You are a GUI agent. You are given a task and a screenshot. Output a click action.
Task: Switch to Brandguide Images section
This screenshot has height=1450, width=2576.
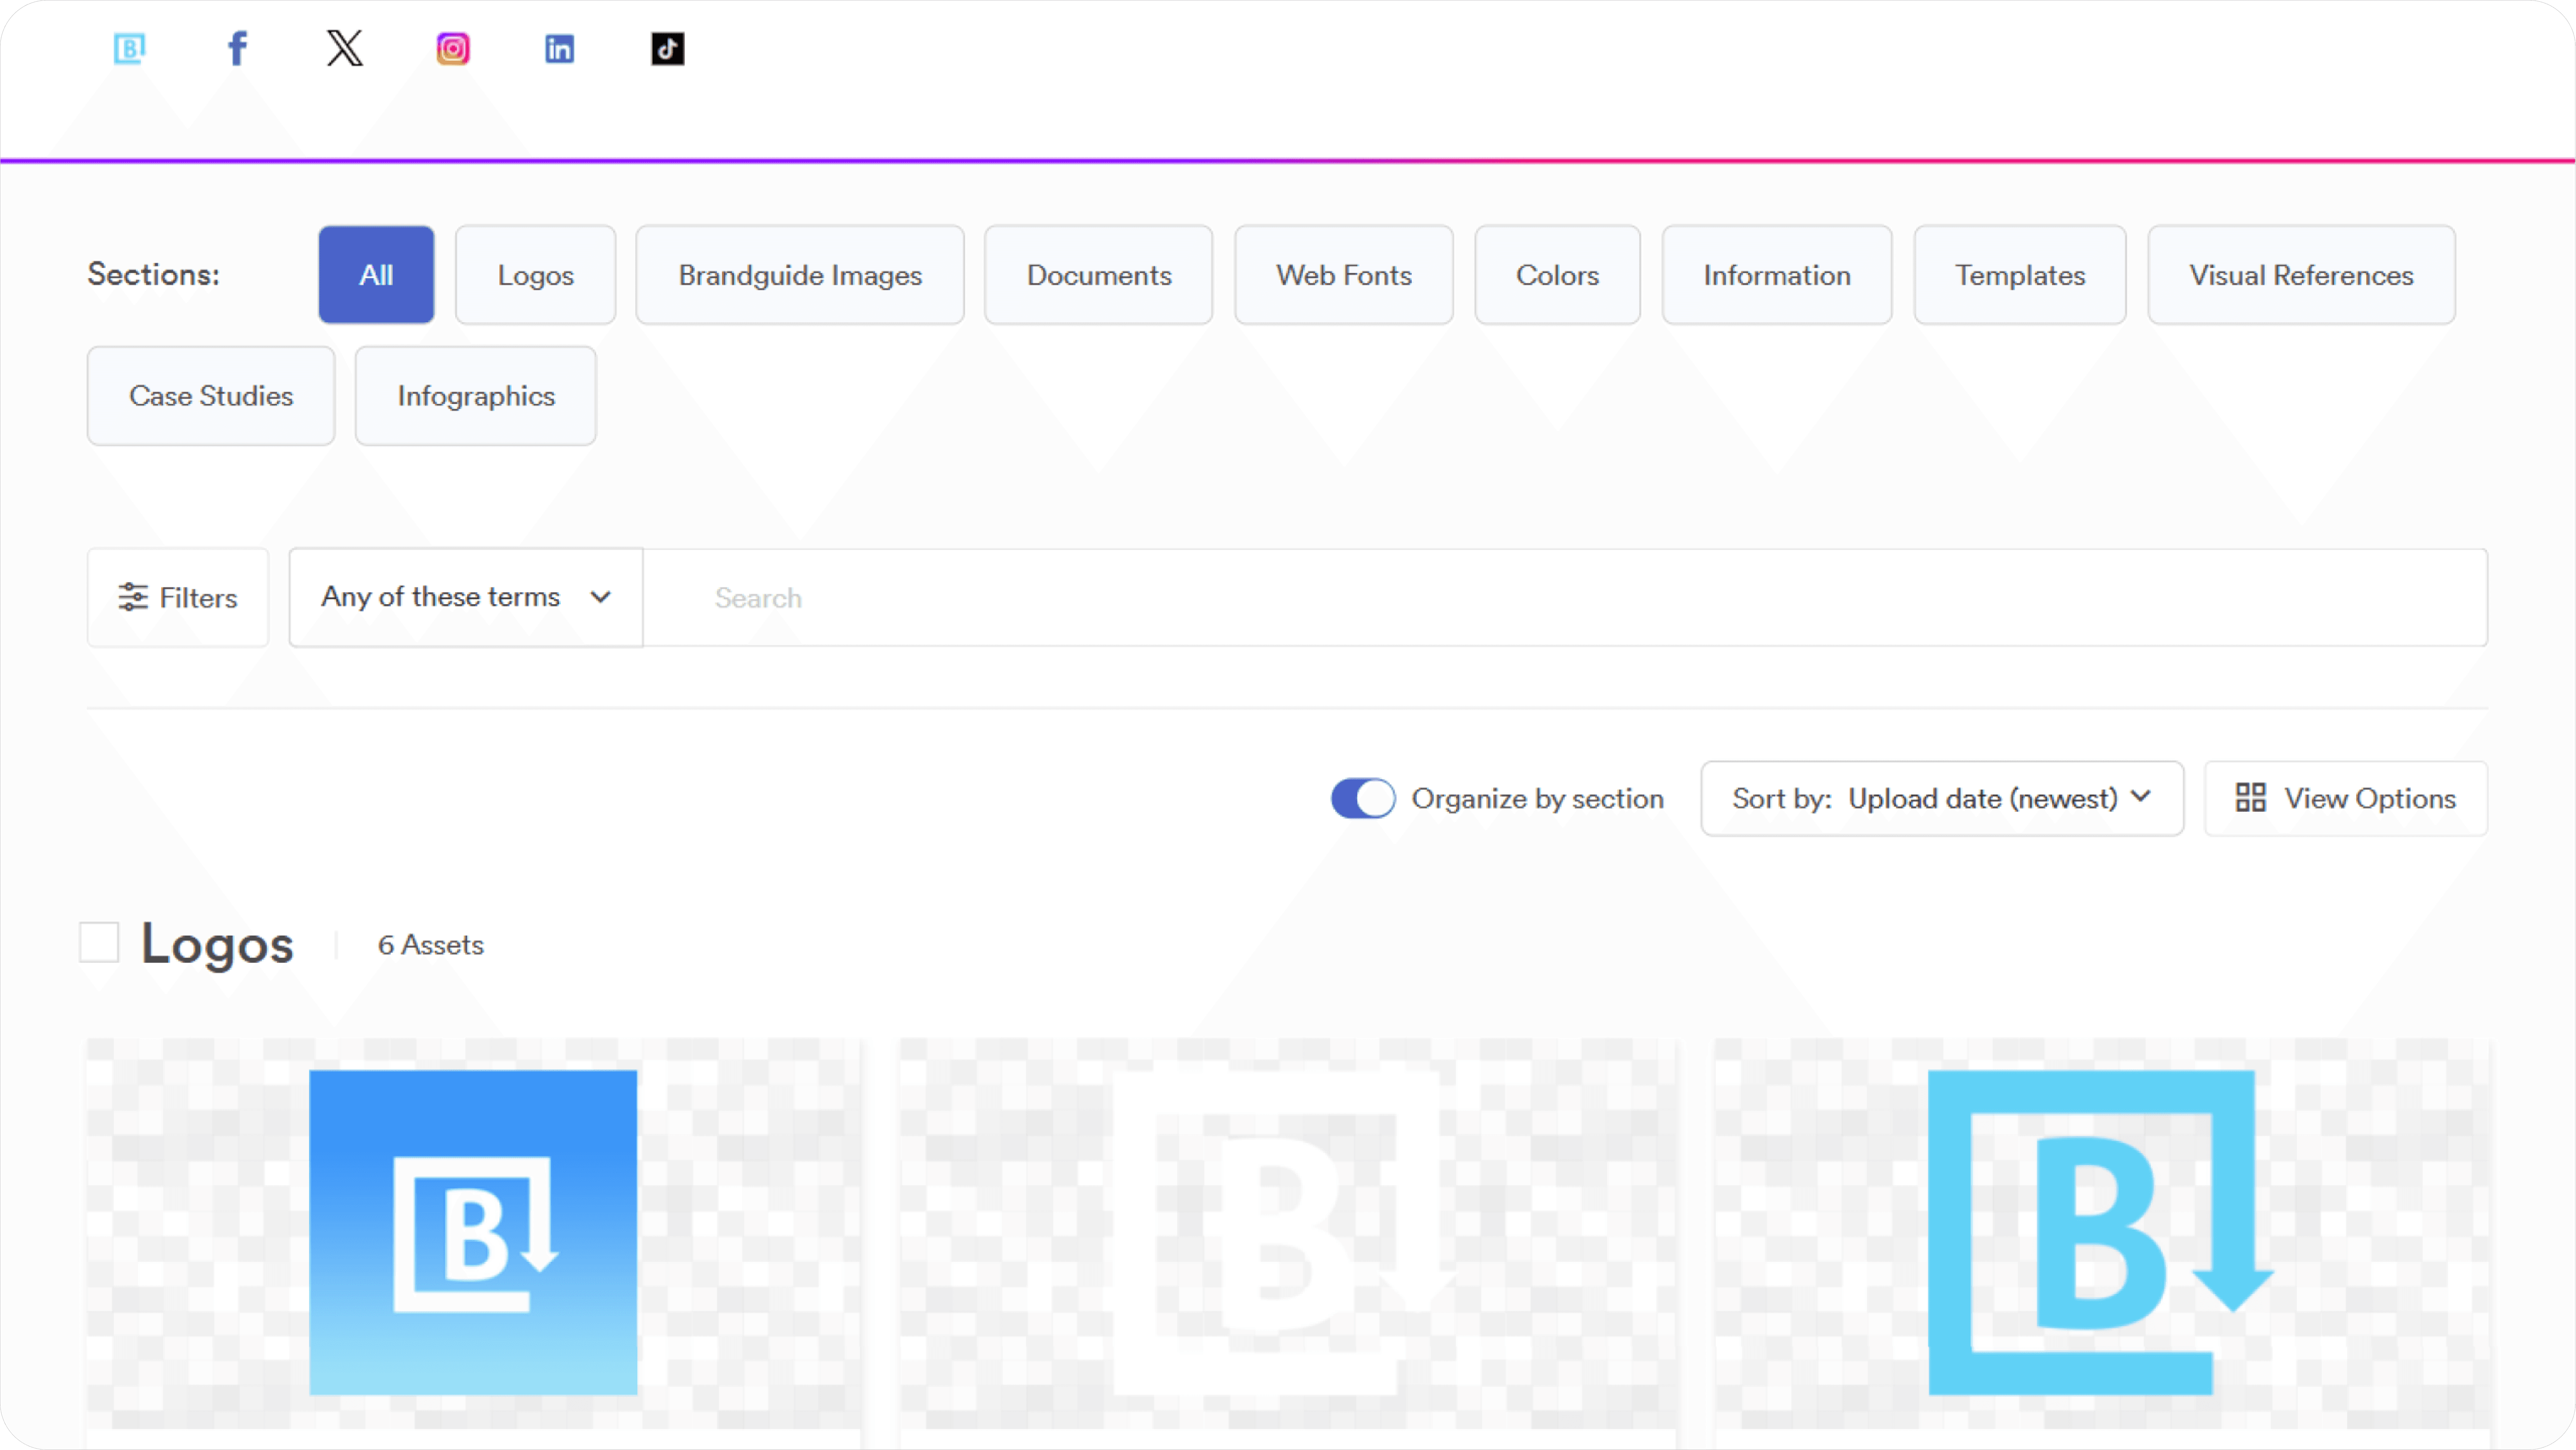point(800,275)
